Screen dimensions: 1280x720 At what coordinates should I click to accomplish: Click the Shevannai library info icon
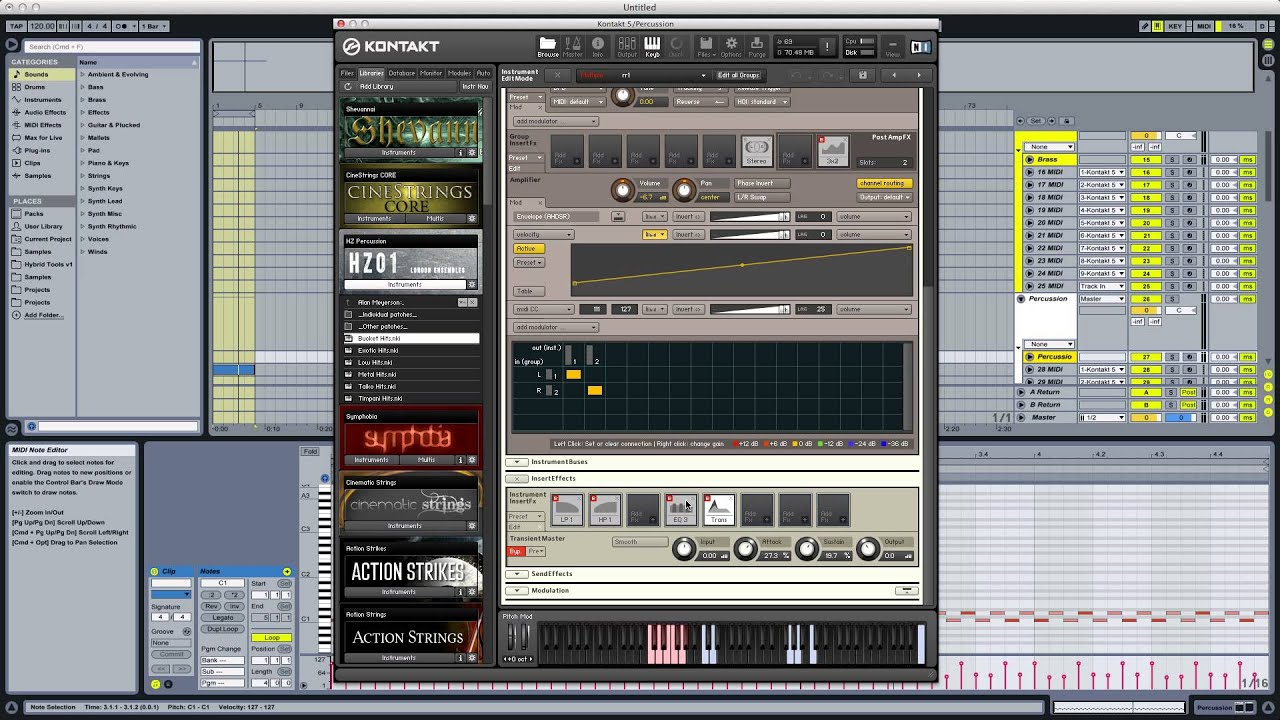click(461, 153)
